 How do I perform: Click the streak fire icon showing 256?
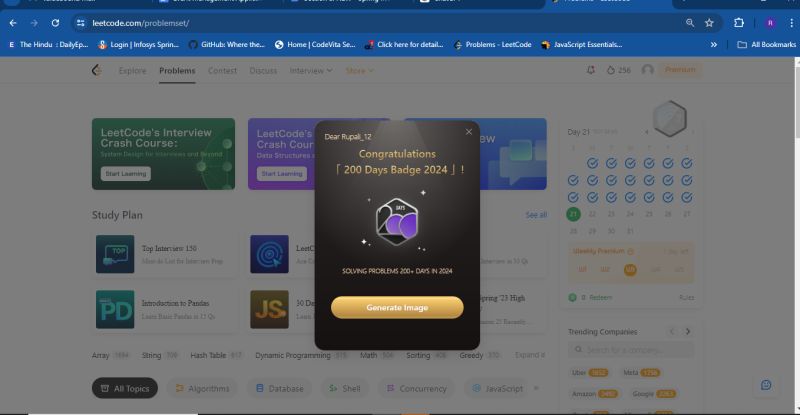[618, 70]
